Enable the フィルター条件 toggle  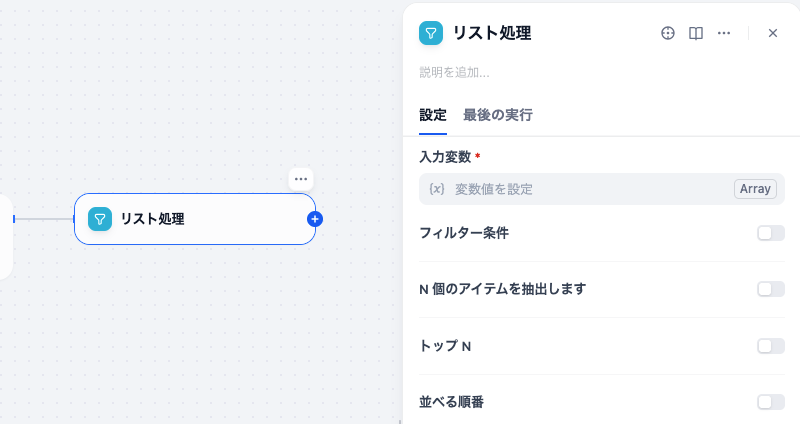pyautogui.click(x=770, y=233)
